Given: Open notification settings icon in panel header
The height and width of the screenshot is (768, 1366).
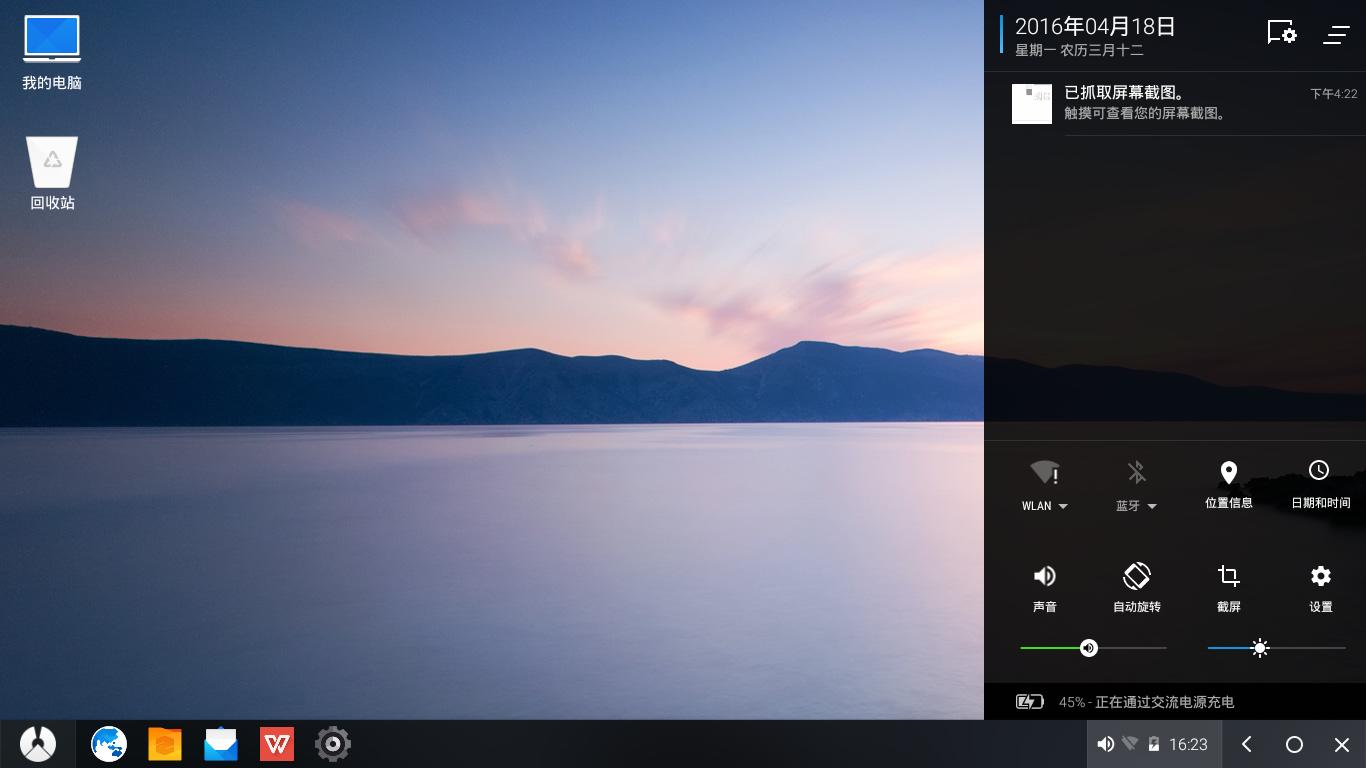Looking at the screenshot, I should (x=1281, y=33).
